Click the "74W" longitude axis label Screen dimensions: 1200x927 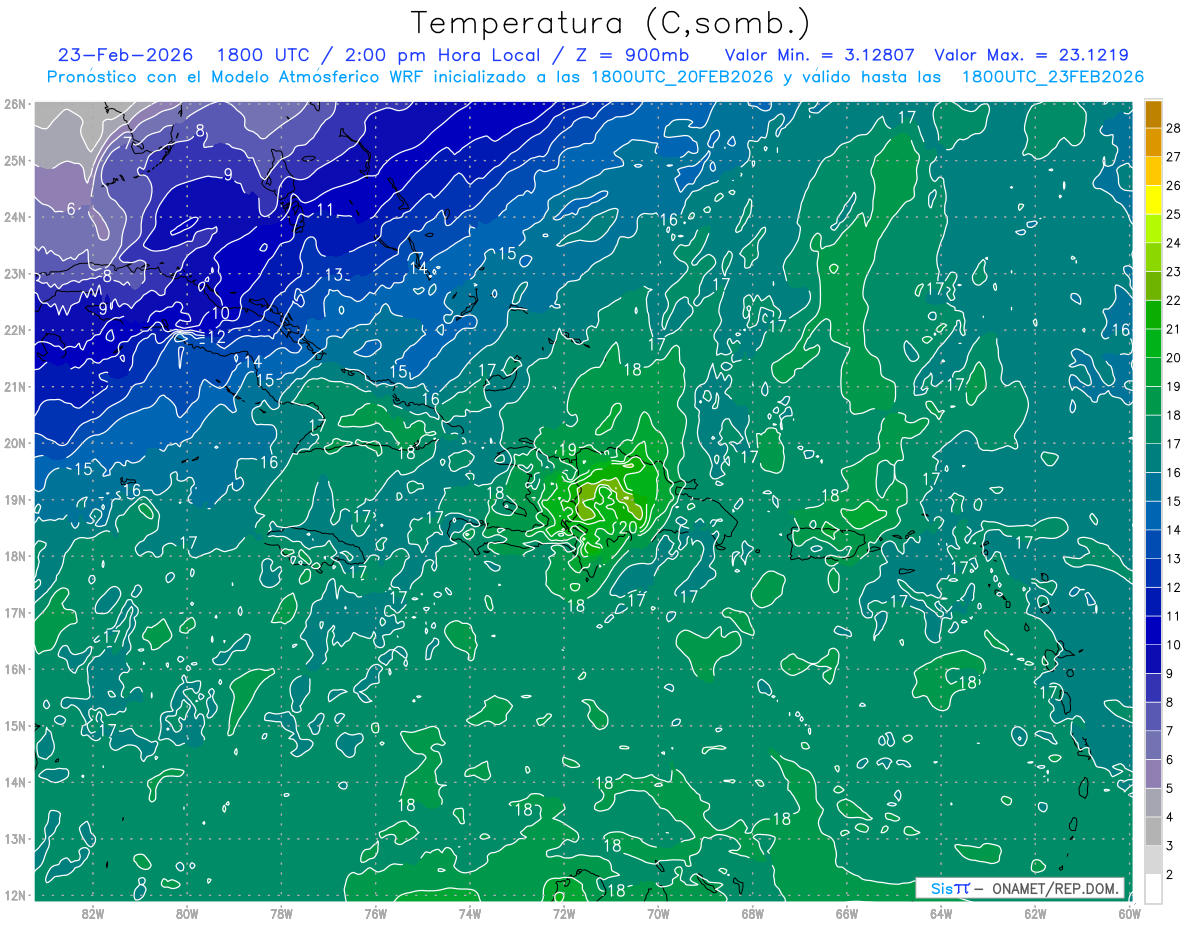[470, 913]
